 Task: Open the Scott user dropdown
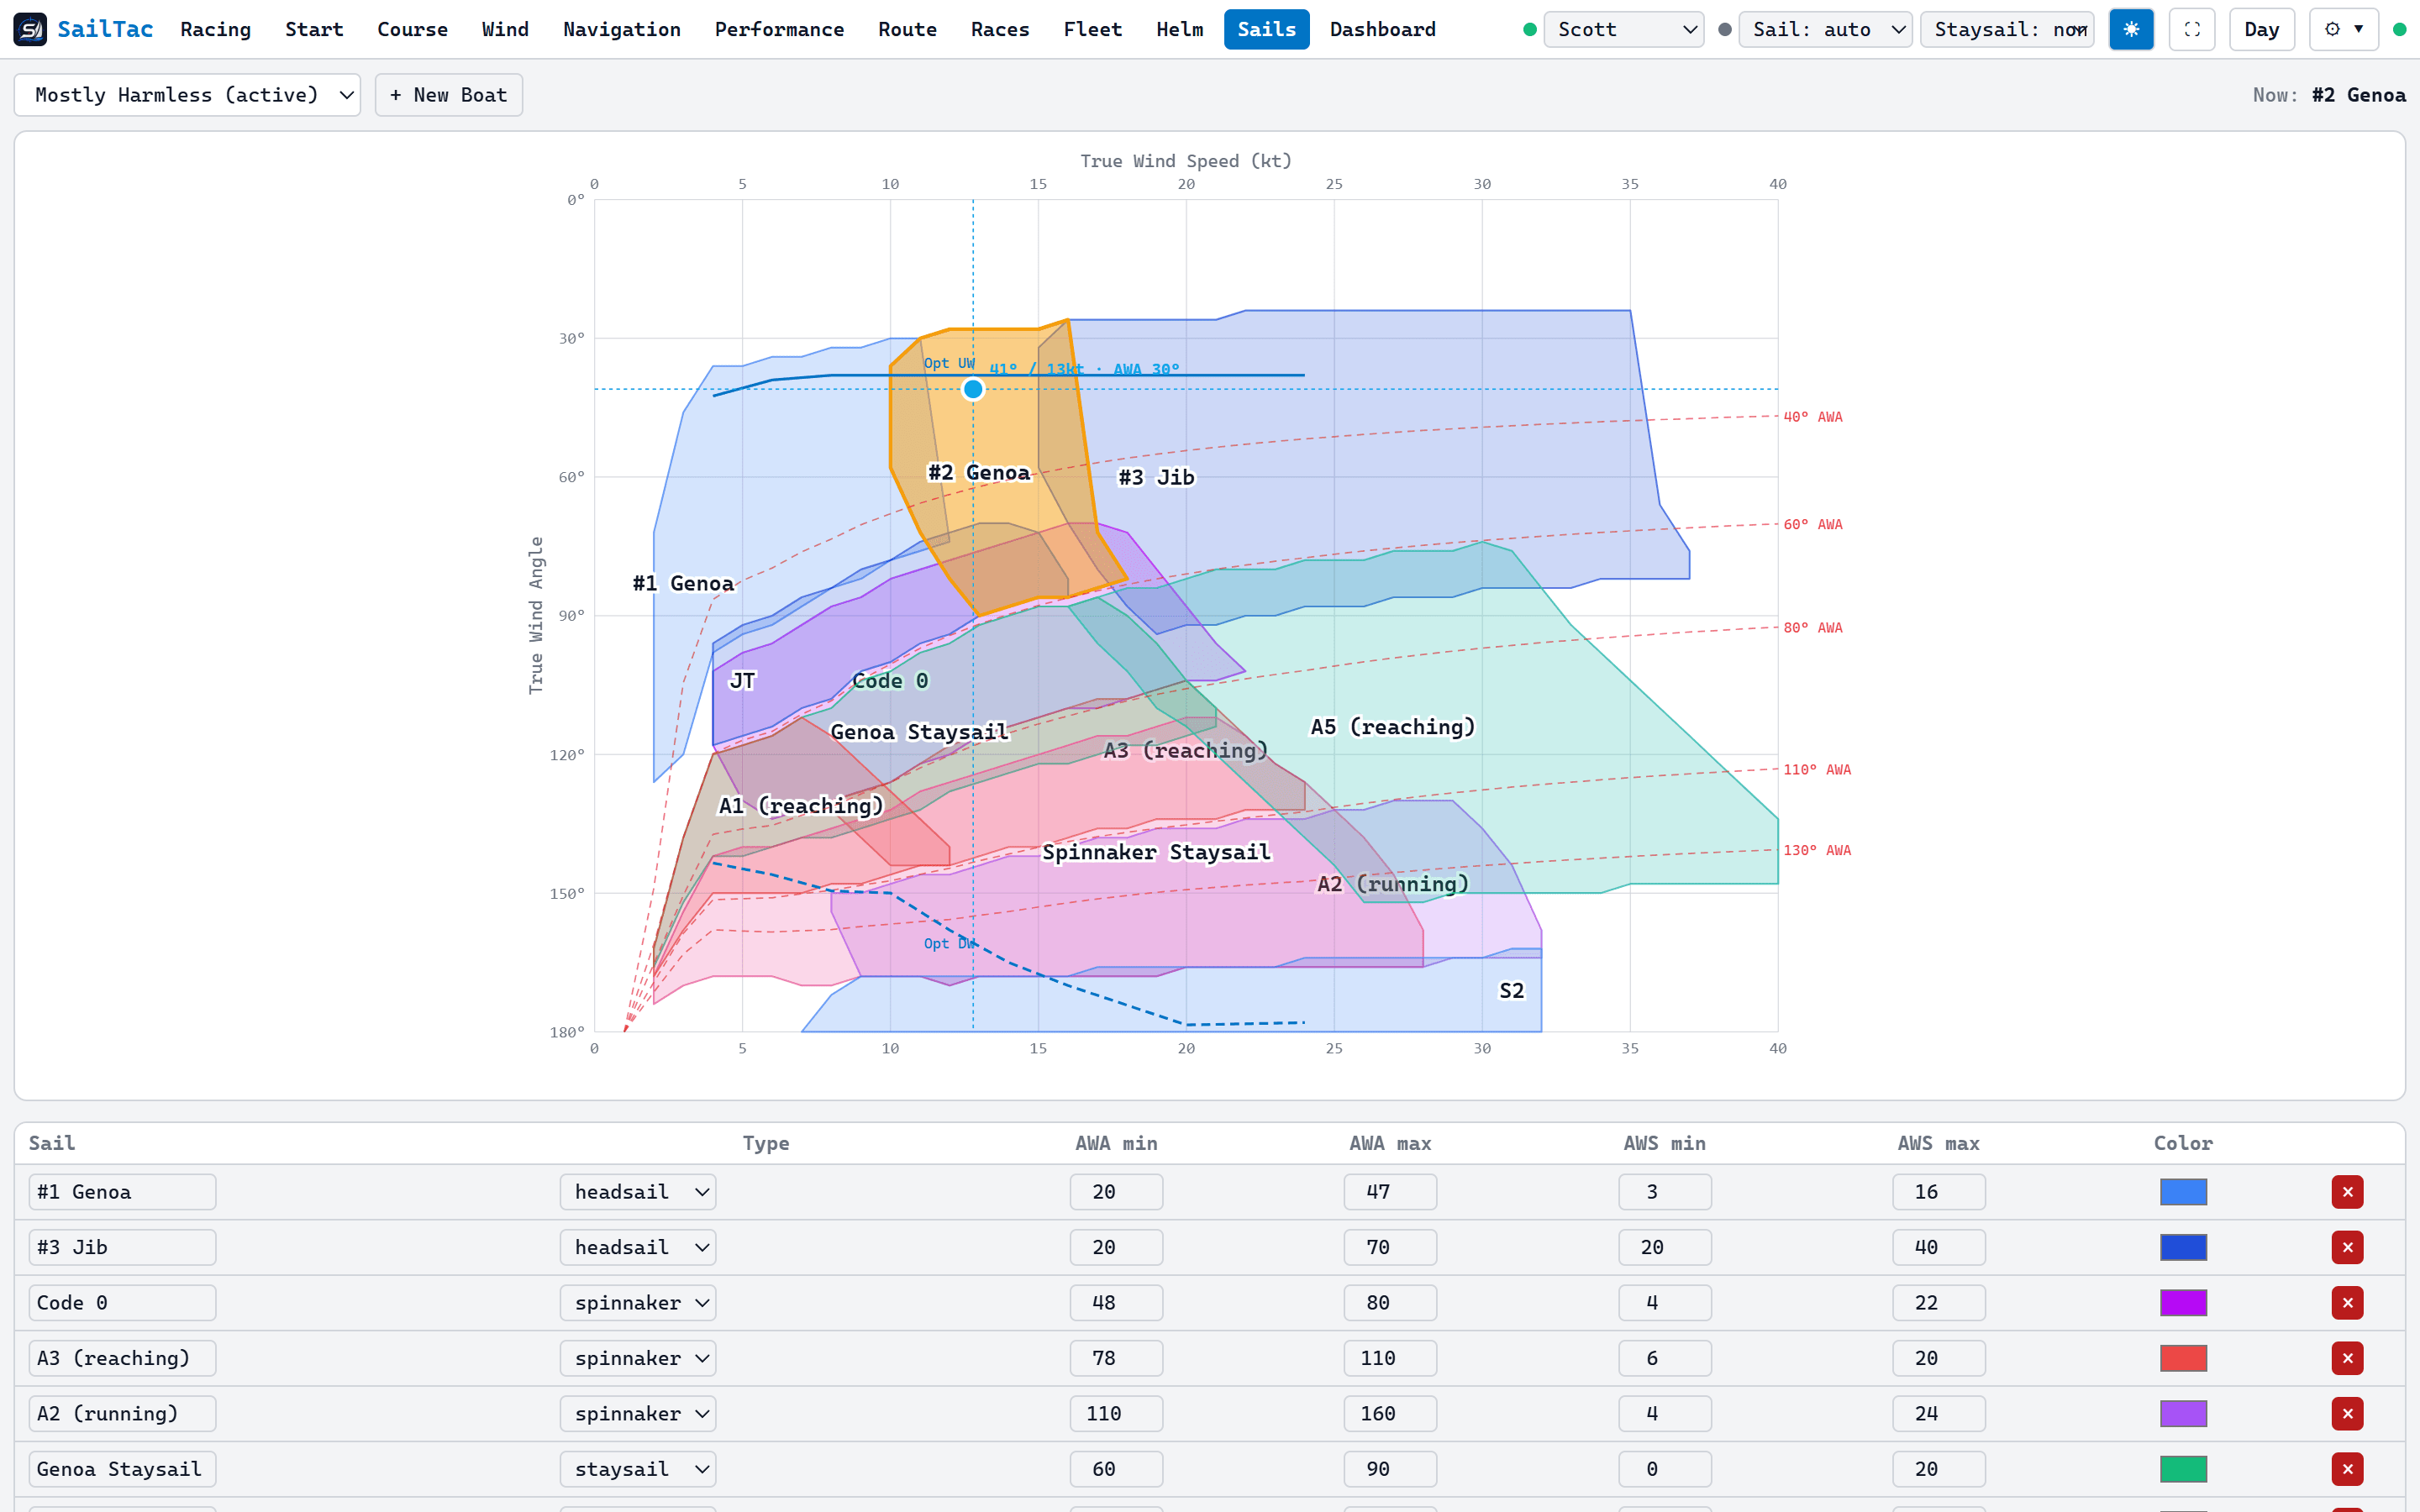pos(1623,29)
